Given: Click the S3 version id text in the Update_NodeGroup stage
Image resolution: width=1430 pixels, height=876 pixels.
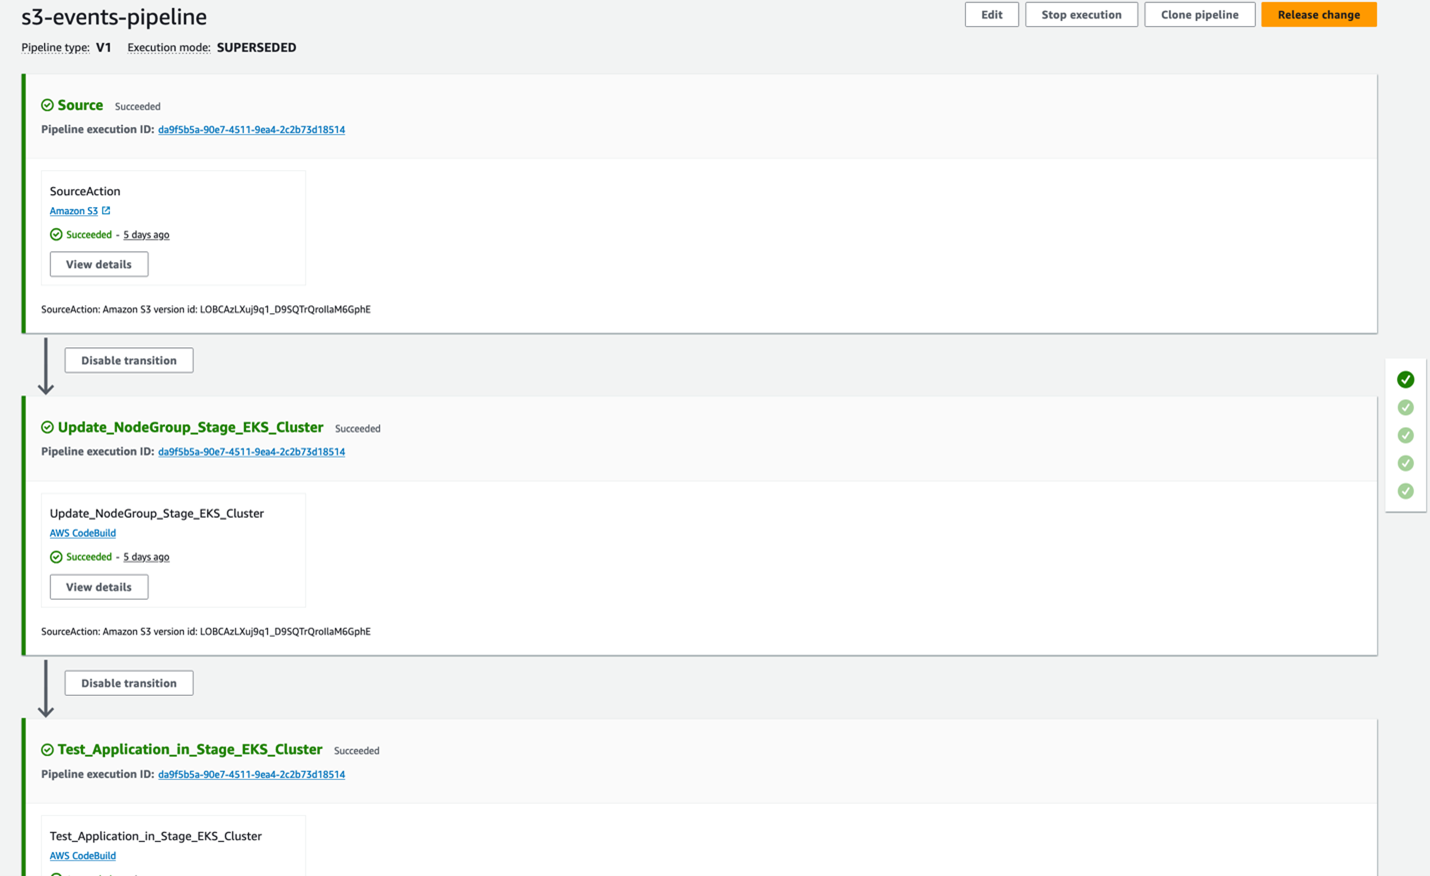Looking at the screenshot, I should coord(206,632).
